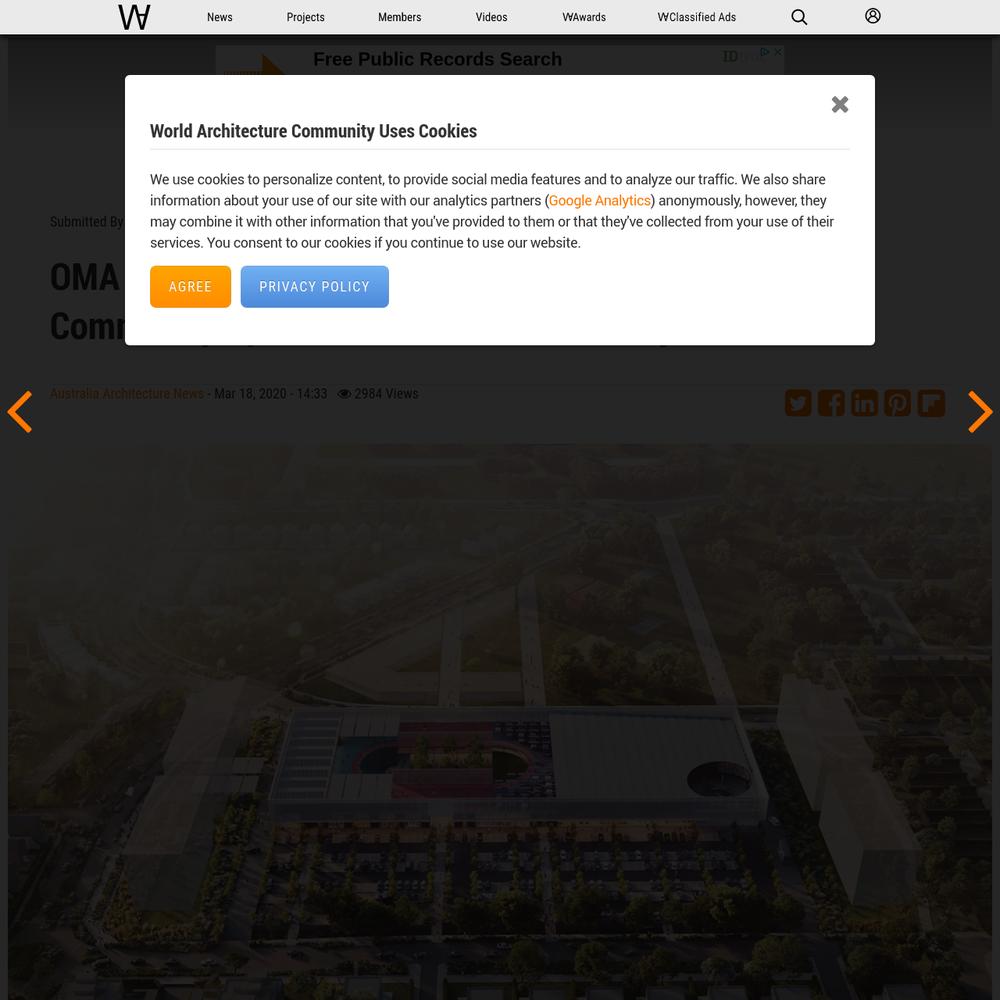Open the Projects menu
The width and height of the screenshot is (1000, 1000).
tap(305, 17)
